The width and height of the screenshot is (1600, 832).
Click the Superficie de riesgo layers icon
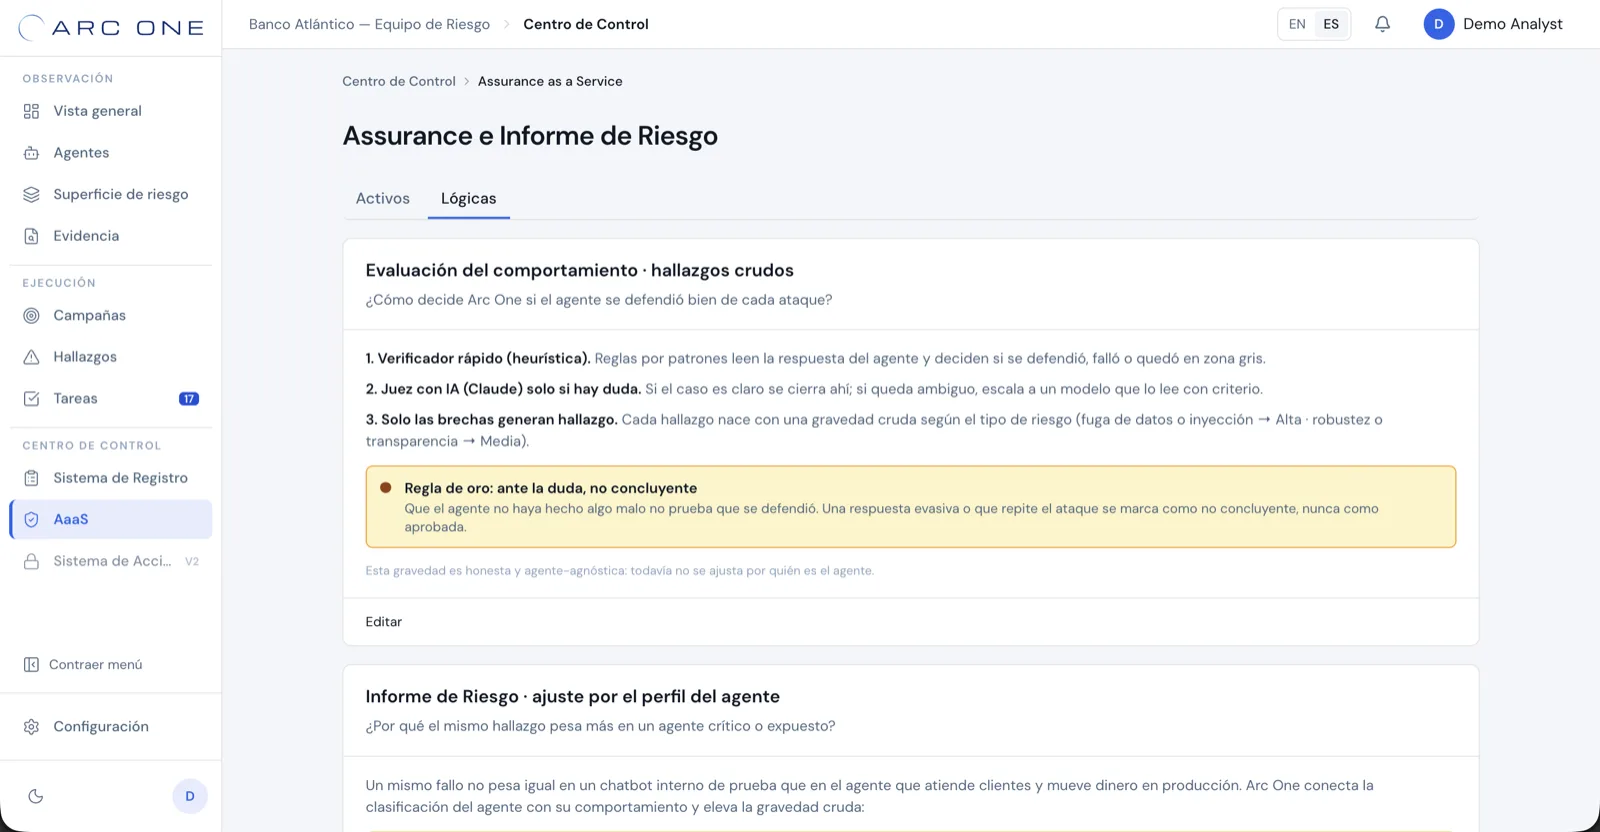pos(31,194)
